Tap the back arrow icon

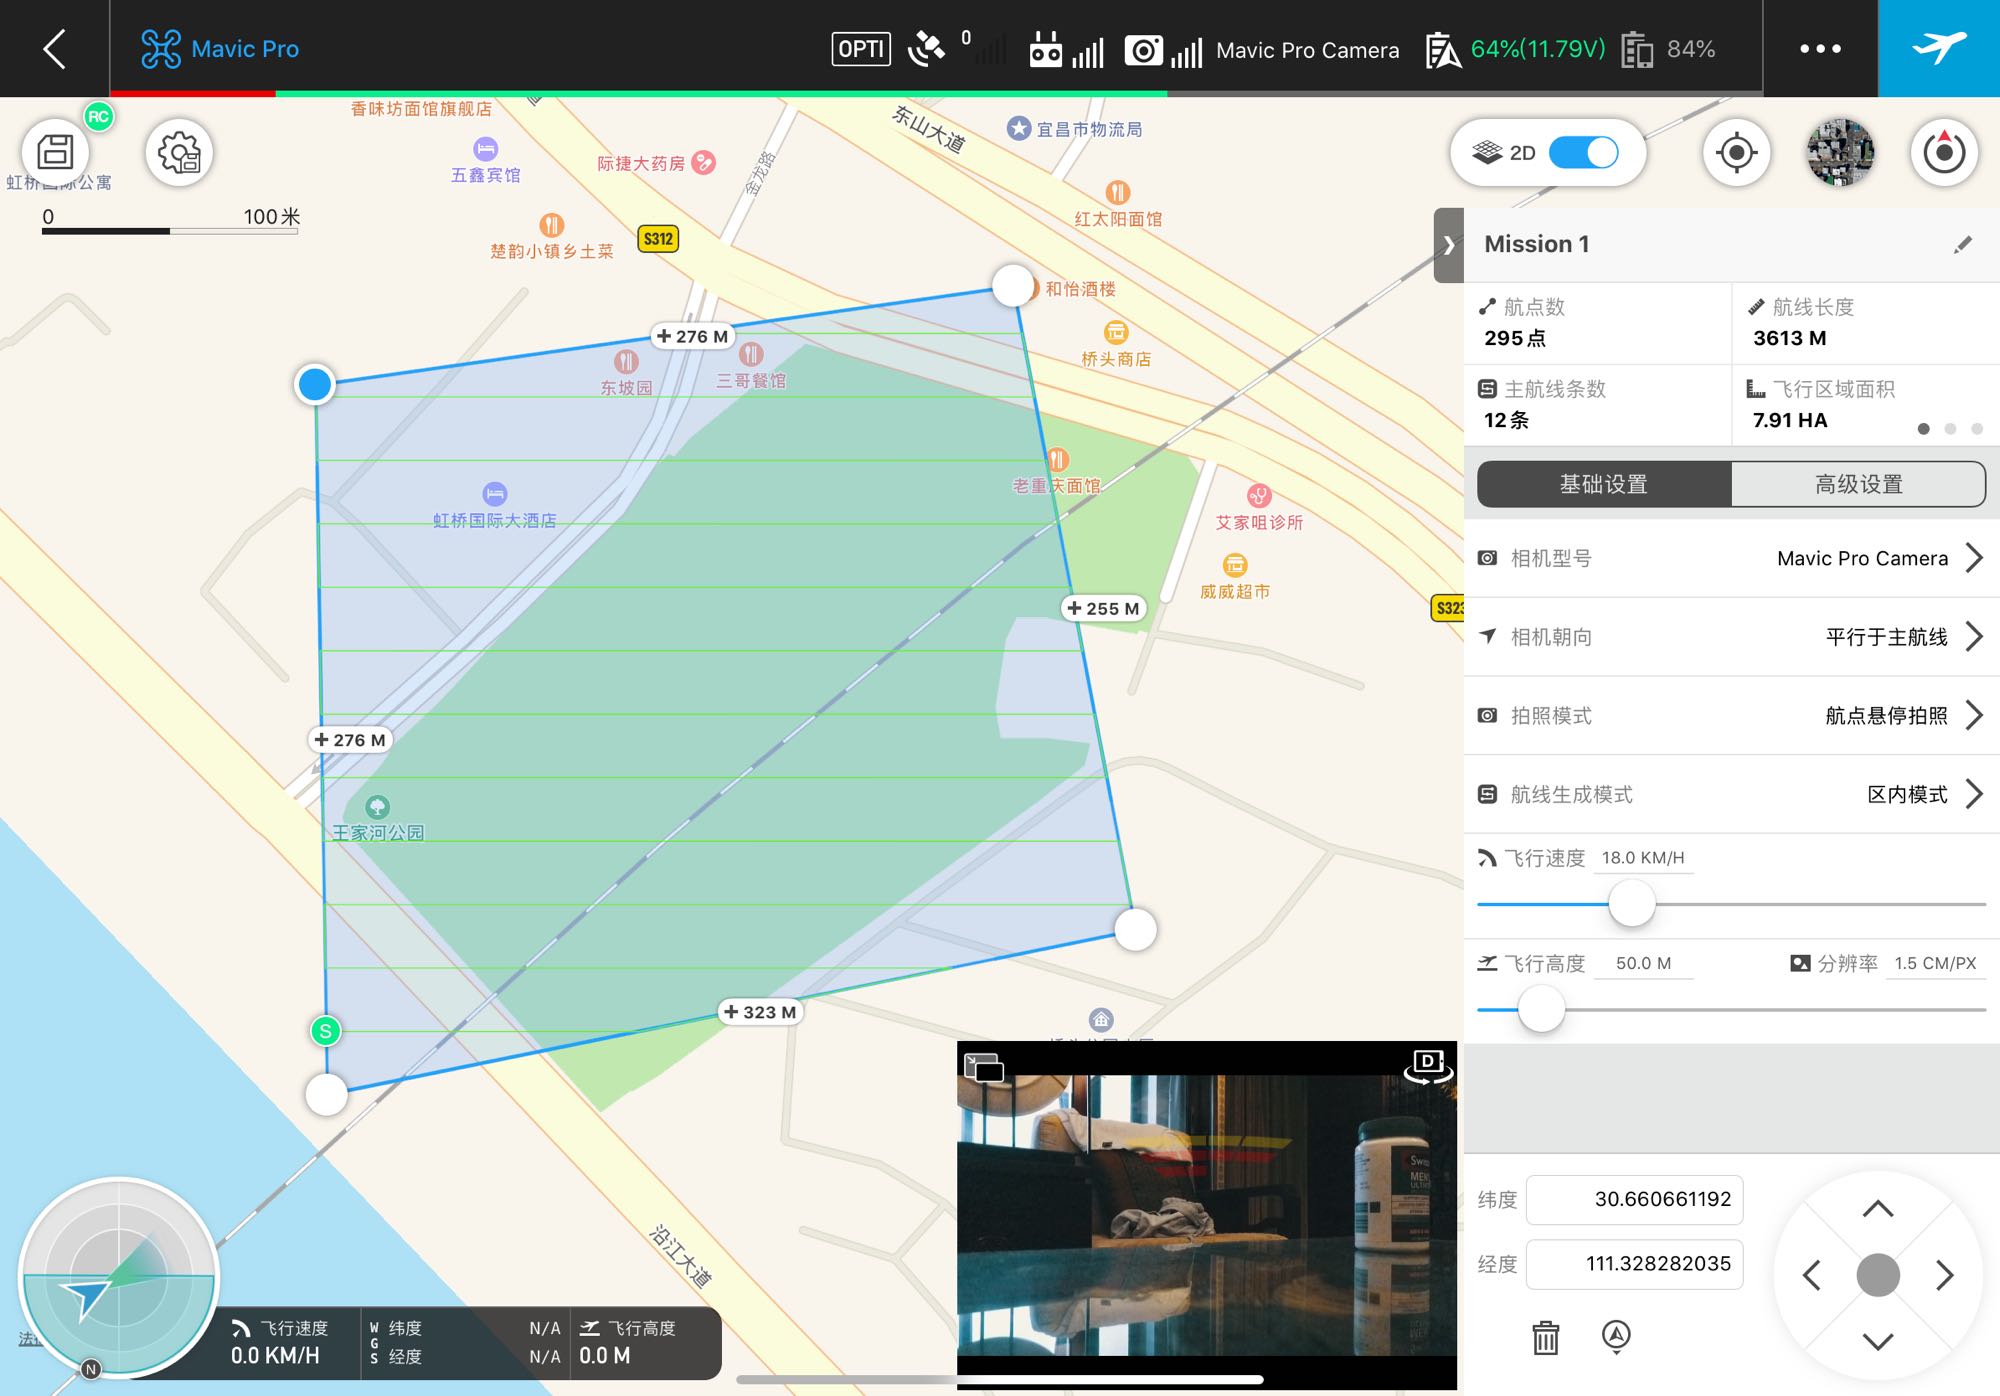[x=55, y=48]
